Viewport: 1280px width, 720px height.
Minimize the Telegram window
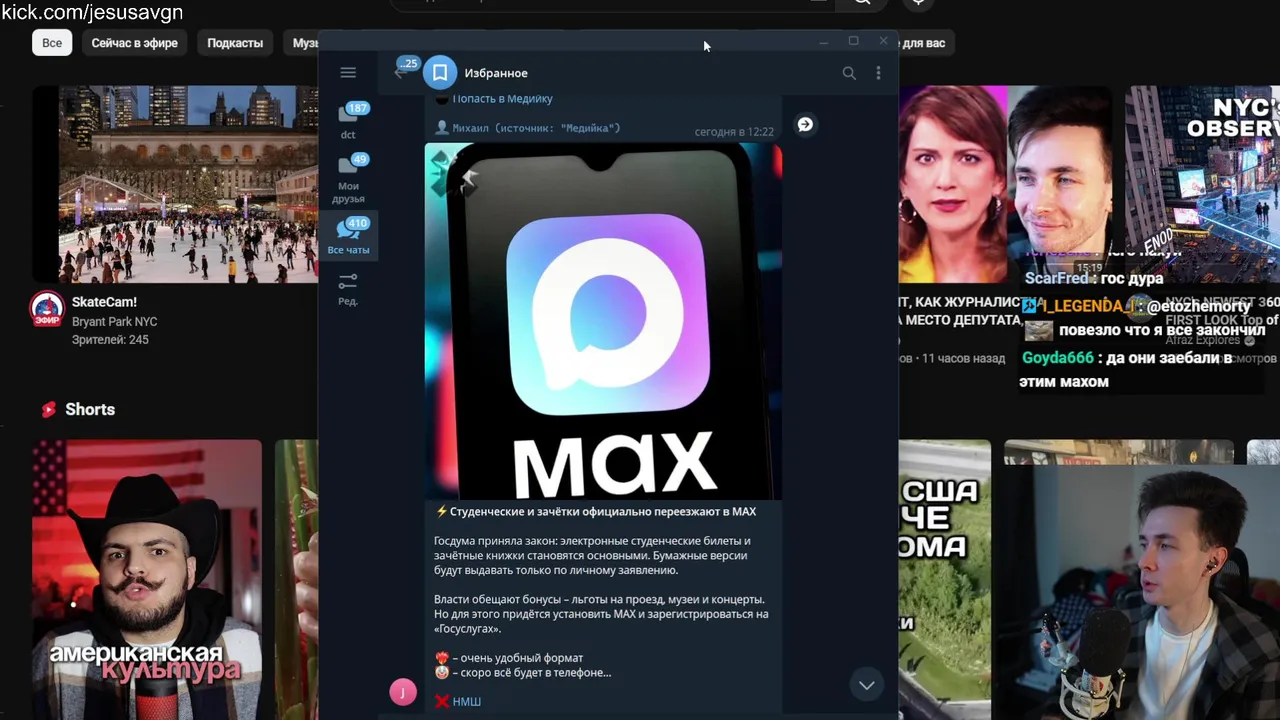[824, 41]
